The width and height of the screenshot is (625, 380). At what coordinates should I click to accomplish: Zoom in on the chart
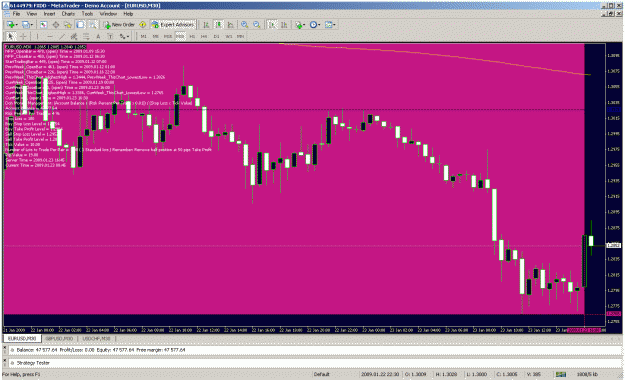point(244,25)
